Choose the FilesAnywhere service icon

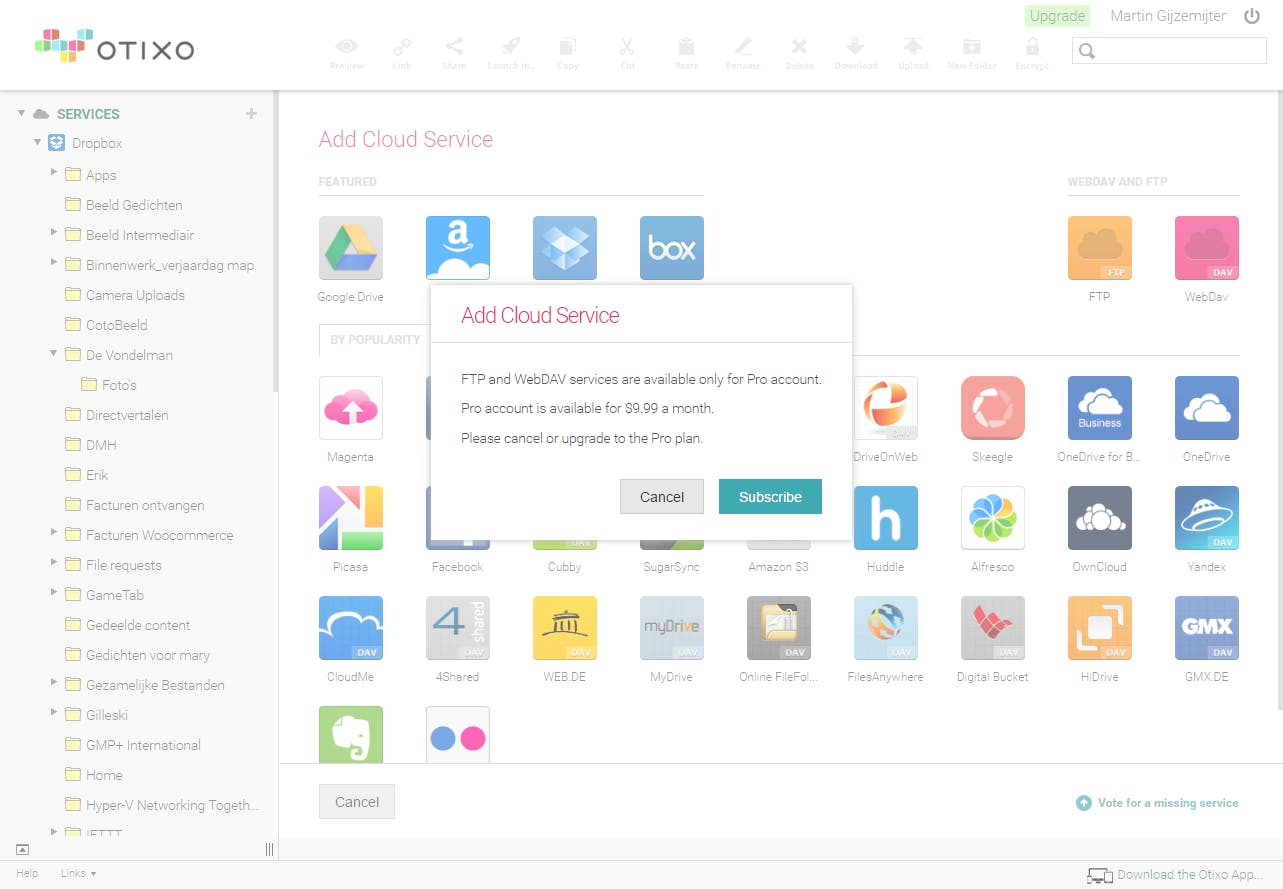point(886,628)
